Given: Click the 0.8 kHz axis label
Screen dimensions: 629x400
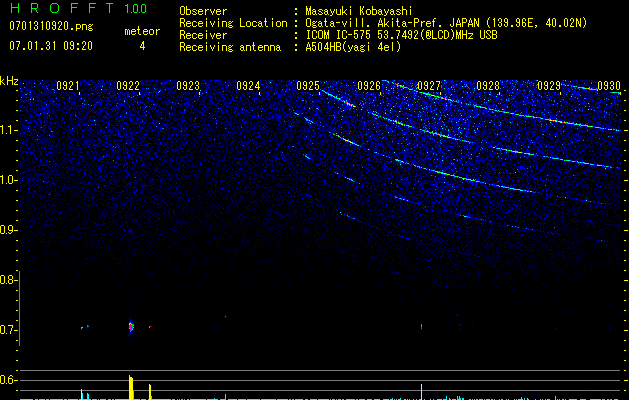Looking at the screenshot, I should 7,280.
